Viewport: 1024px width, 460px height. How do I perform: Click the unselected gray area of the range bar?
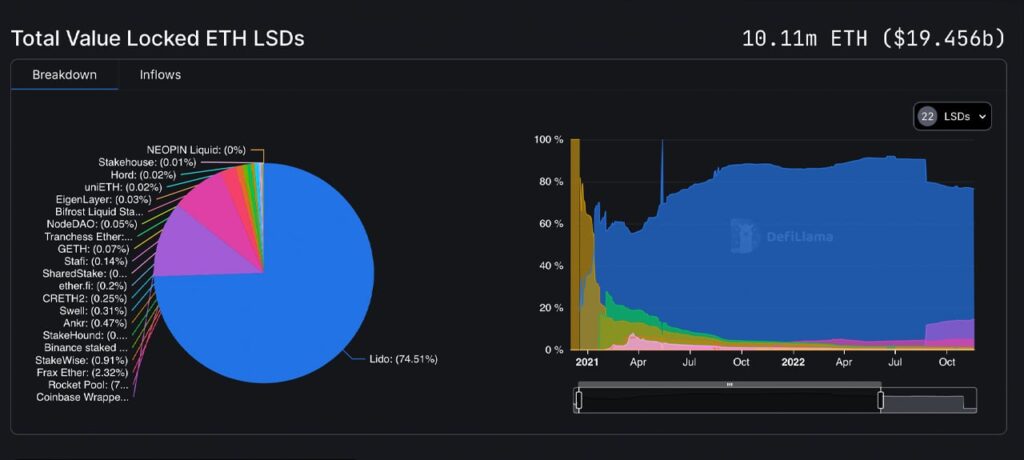click(928, 401)
